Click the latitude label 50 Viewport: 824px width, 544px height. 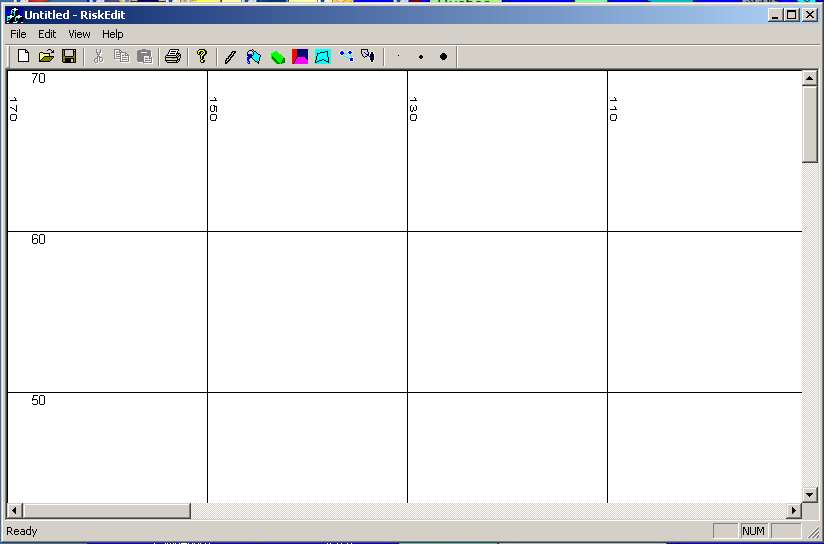pyautogui.click(x=38, y=400)
